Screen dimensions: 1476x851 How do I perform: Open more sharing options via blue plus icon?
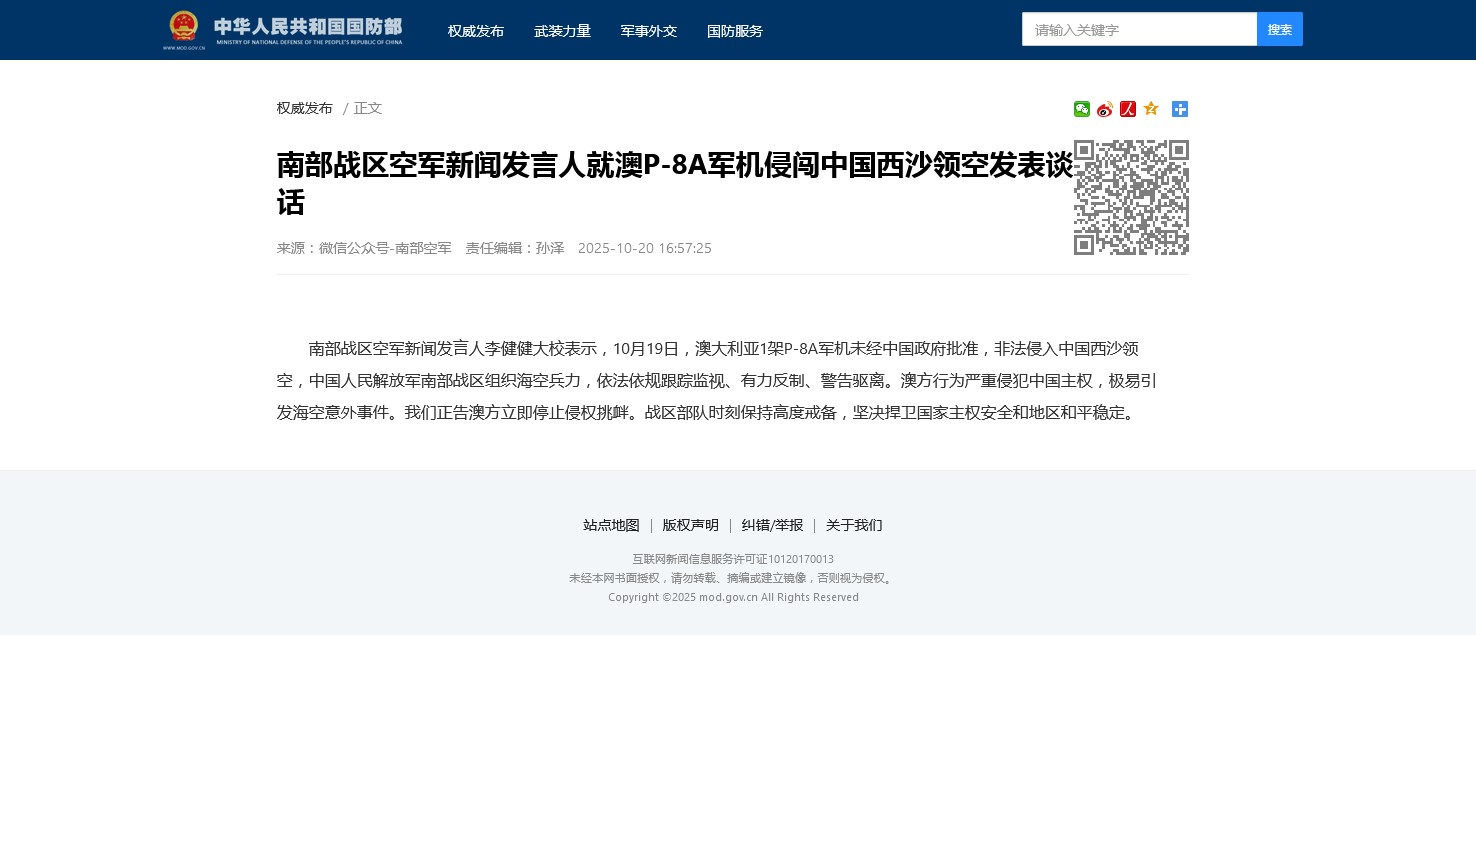tap(1180, 109)
